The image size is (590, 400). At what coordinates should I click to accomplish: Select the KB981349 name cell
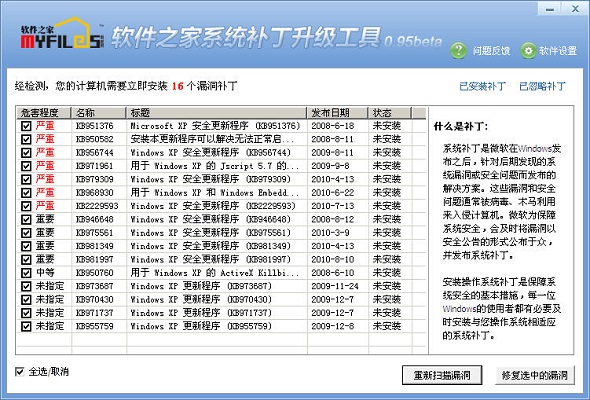[x=94, y=246]
